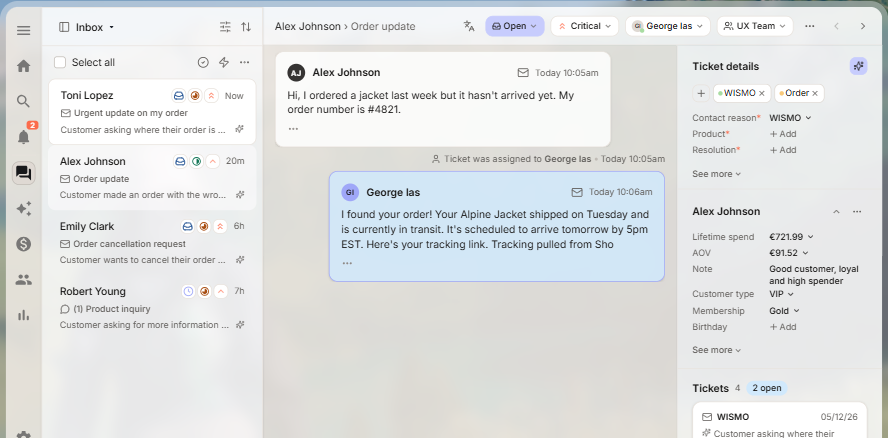The height and width of the screenshot is (438, 888).
Task: Open the AI sparkles icon in sidebar
Action: coord(23,209)
